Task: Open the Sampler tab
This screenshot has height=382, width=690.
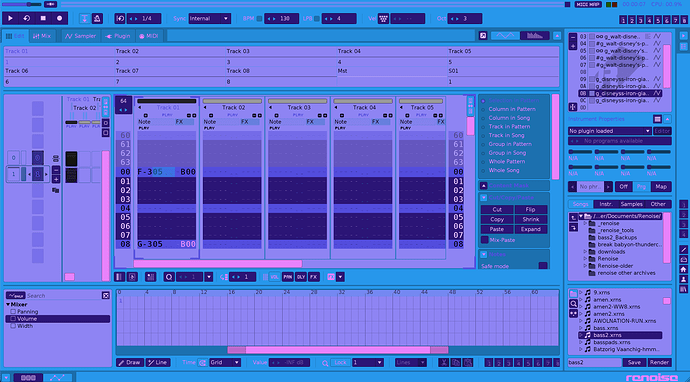Action: pos(81,36)
